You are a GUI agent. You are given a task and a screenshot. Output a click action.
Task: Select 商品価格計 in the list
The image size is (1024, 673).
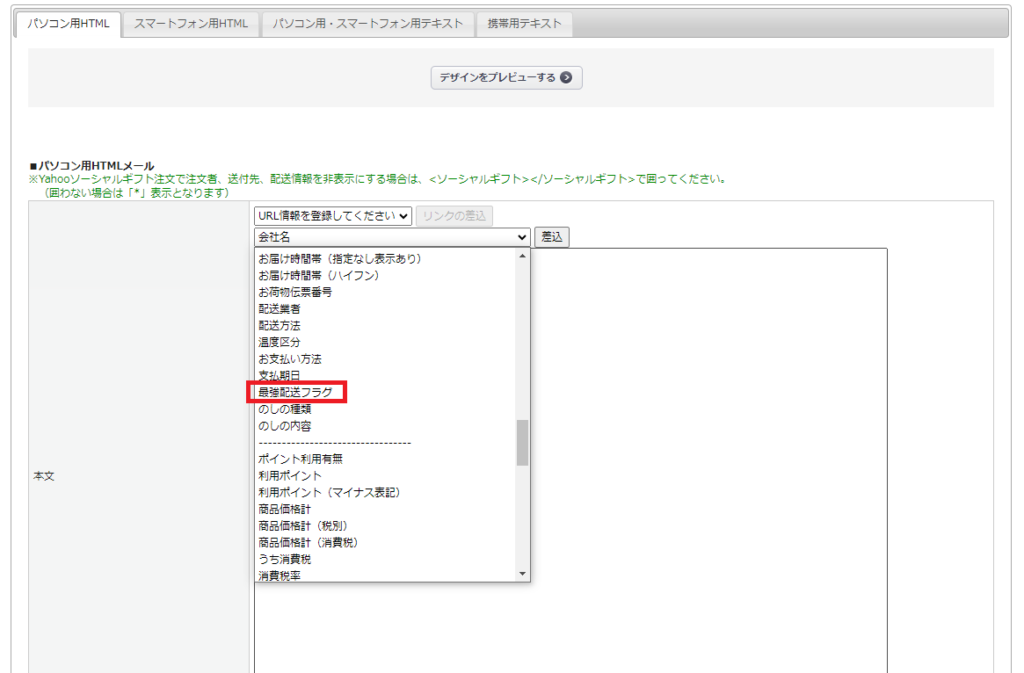(386, 509)
